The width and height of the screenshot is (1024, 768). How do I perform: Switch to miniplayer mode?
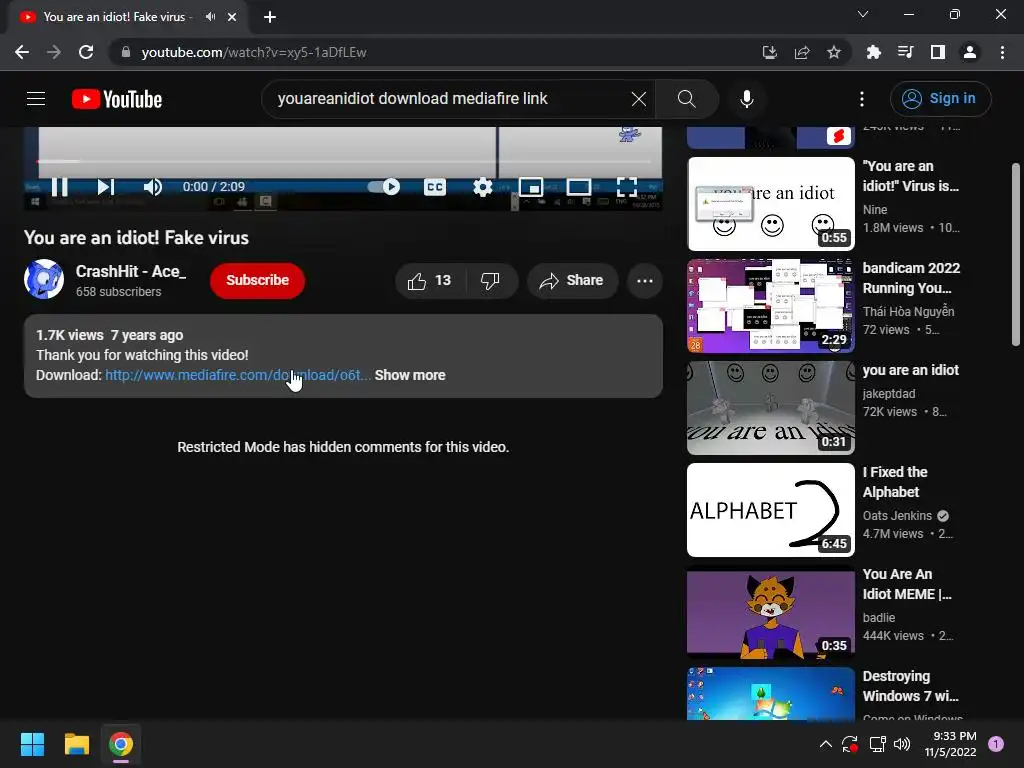[530, 187]
